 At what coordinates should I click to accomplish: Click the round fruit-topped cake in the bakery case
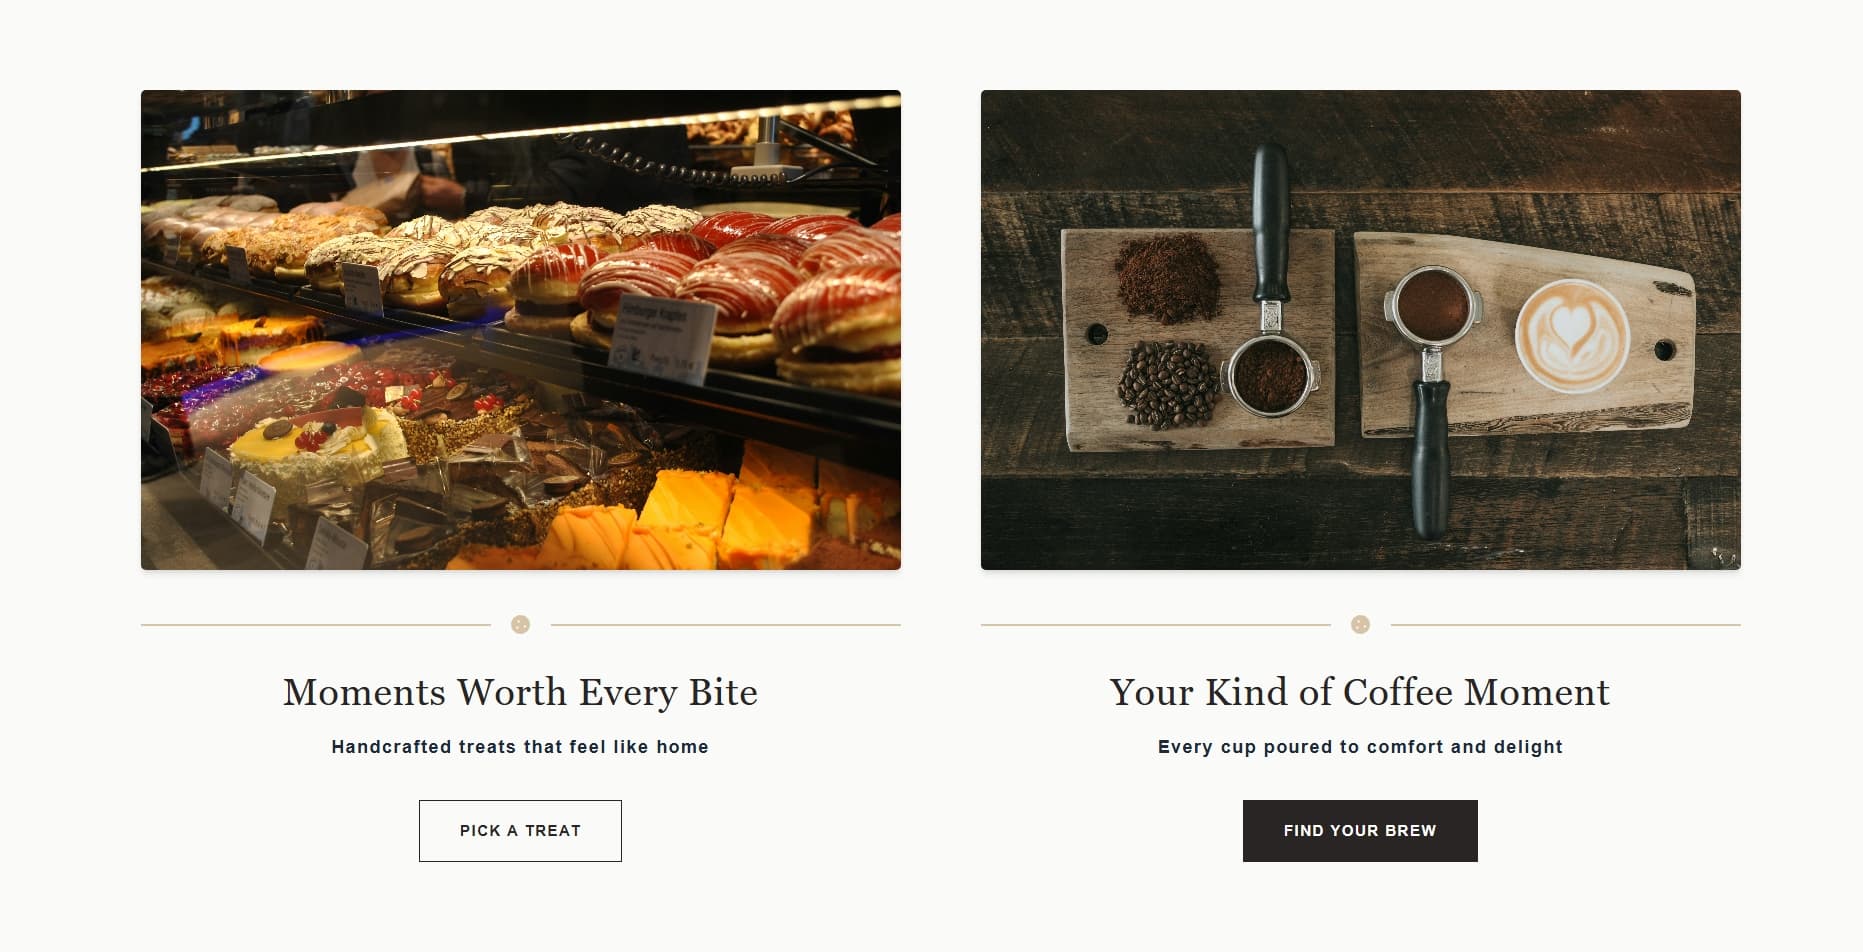point(302,447)
